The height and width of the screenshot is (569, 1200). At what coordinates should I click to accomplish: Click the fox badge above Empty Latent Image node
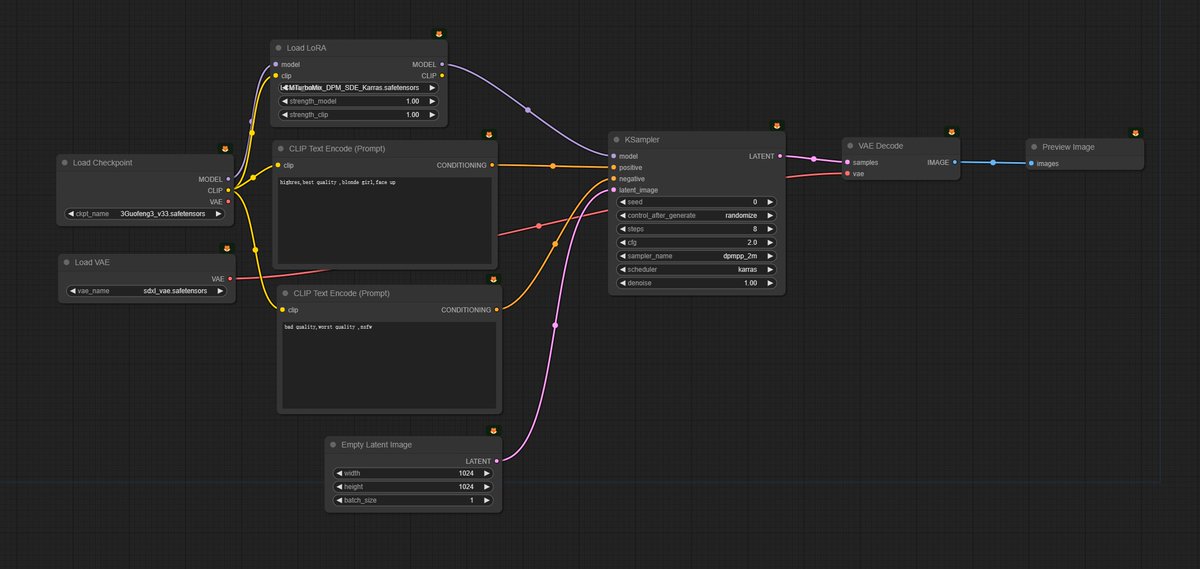(493, 430)
